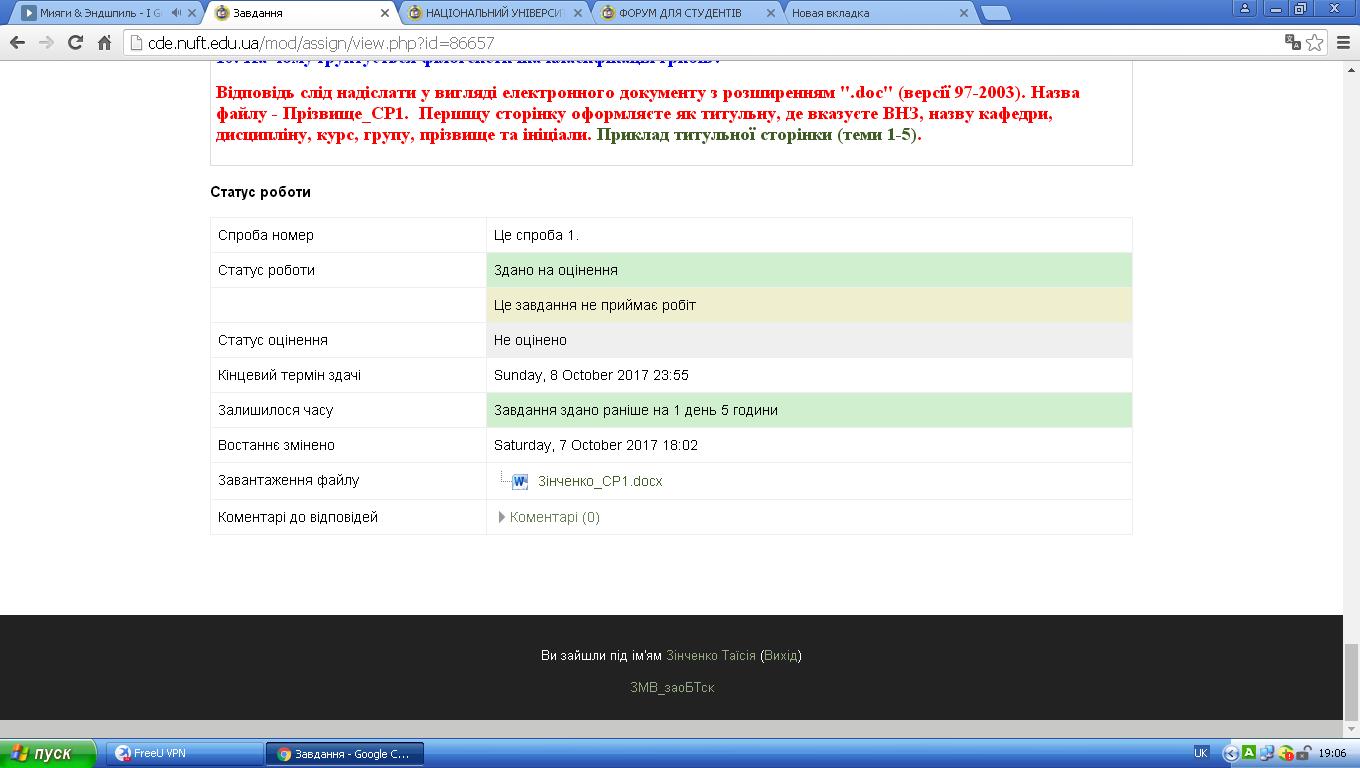Open the Chrome hamburger menu
The image size is (1360, 768).
tap(1343, 43)
